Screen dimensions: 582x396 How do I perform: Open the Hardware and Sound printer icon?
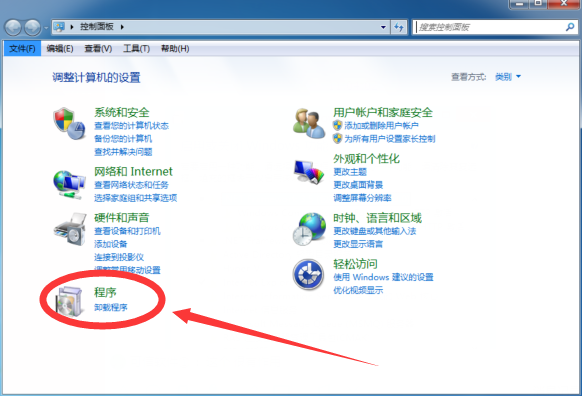pos(70,229)
